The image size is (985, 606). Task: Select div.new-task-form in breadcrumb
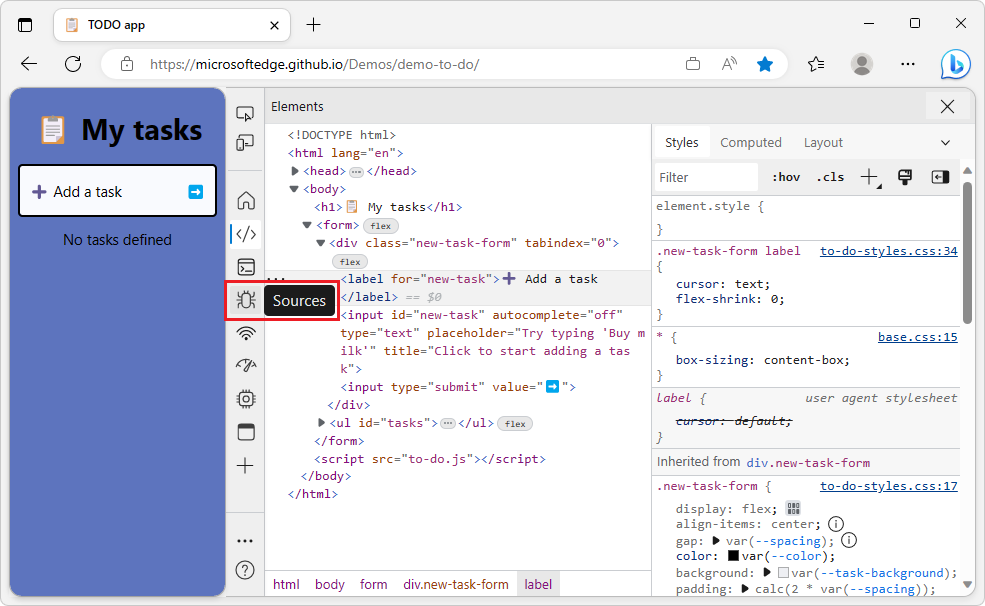[x=455, y=584]
